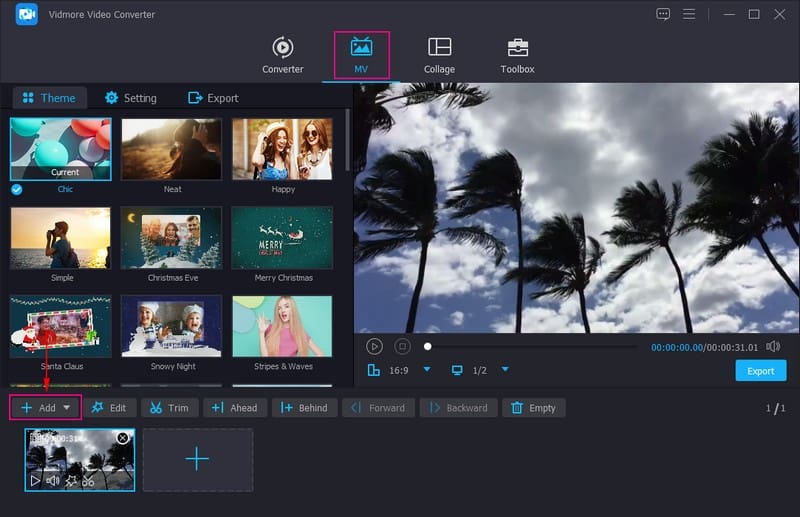Open the 1/2 screen display dropdown

click(505, 370)
